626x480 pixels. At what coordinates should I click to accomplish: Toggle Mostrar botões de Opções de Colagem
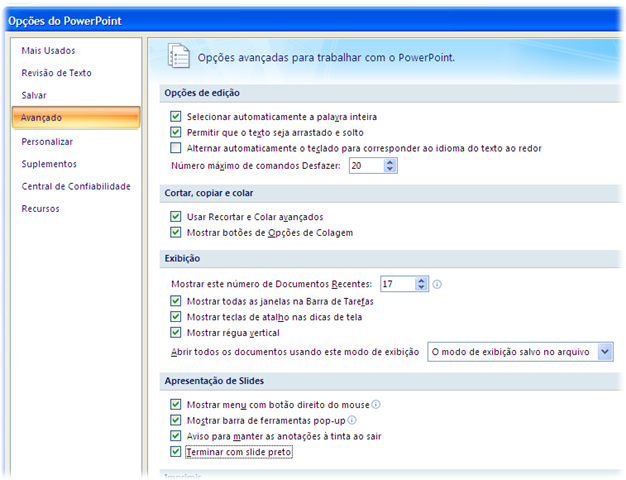pos(176,232)
